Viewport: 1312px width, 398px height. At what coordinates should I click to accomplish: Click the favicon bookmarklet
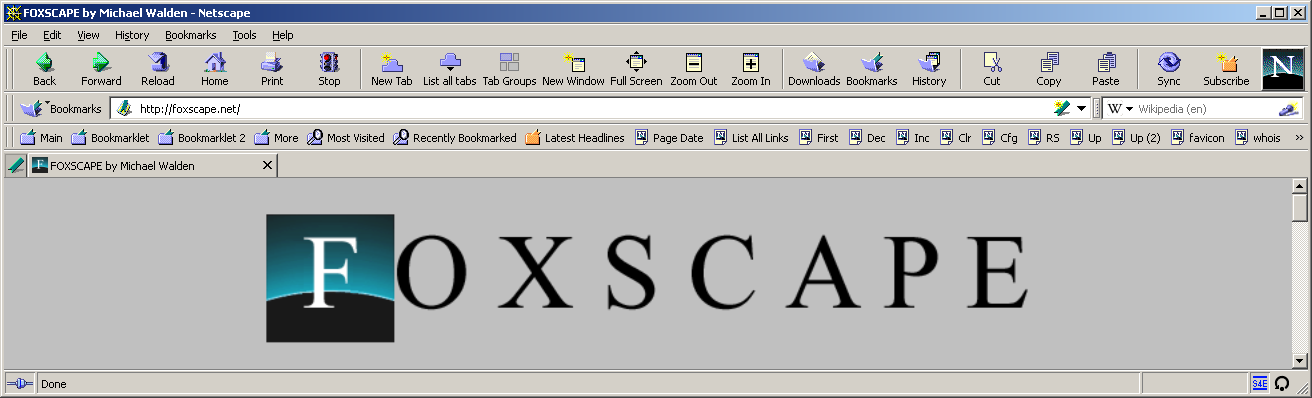tap(1196, 138)
